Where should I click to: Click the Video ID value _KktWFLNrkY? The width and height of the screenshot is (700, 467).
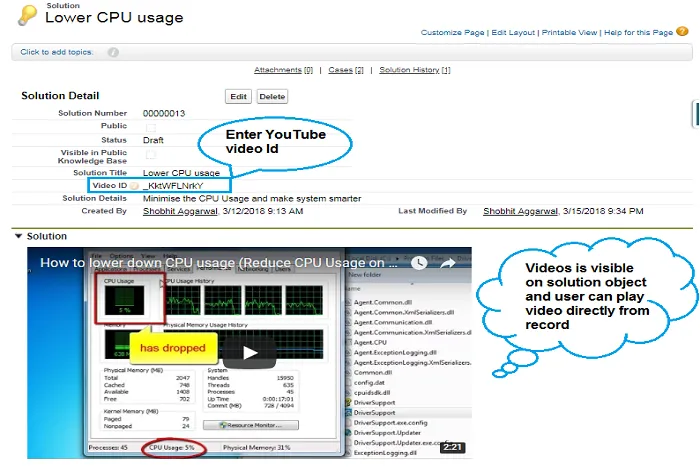pyautogui.click(x=173, y=186)
